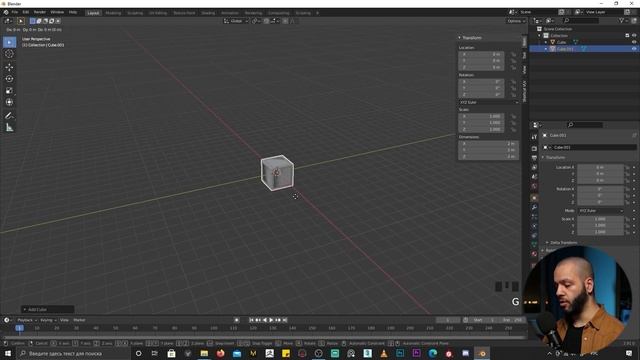Open the Edit menu
Image resolution: width=640 pixels, height=360 pixels.
pos(25,12)
